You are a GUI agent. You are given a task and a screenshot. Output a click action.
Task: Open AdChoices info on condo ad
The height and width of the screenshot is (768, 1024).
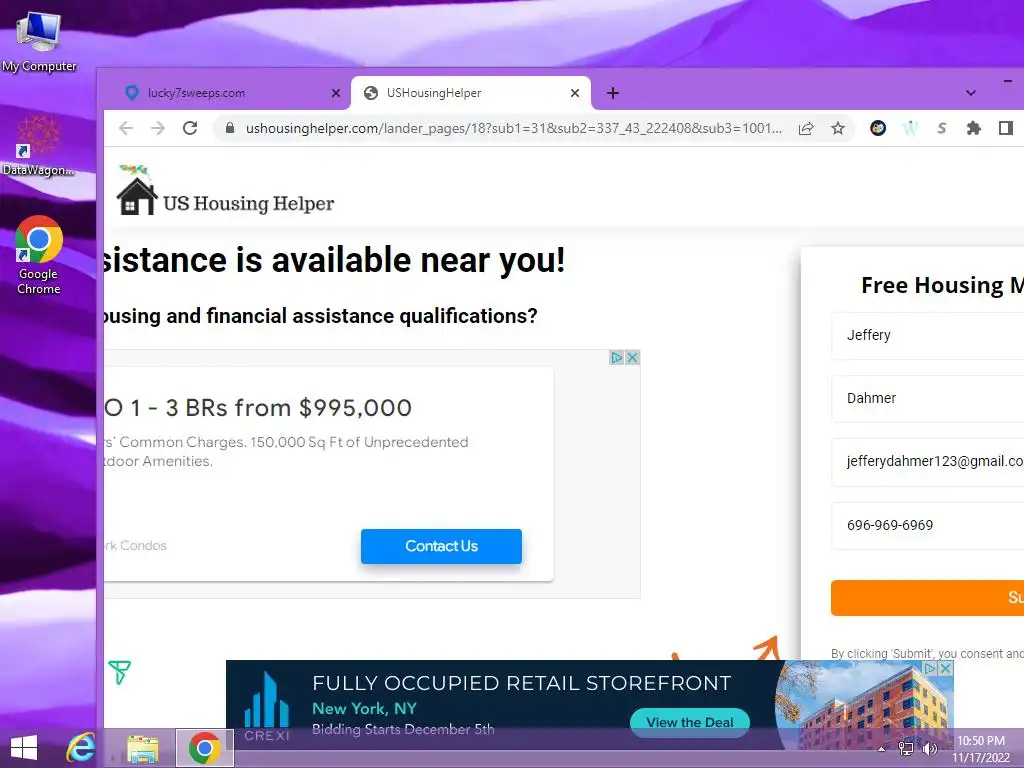(616, 357)
